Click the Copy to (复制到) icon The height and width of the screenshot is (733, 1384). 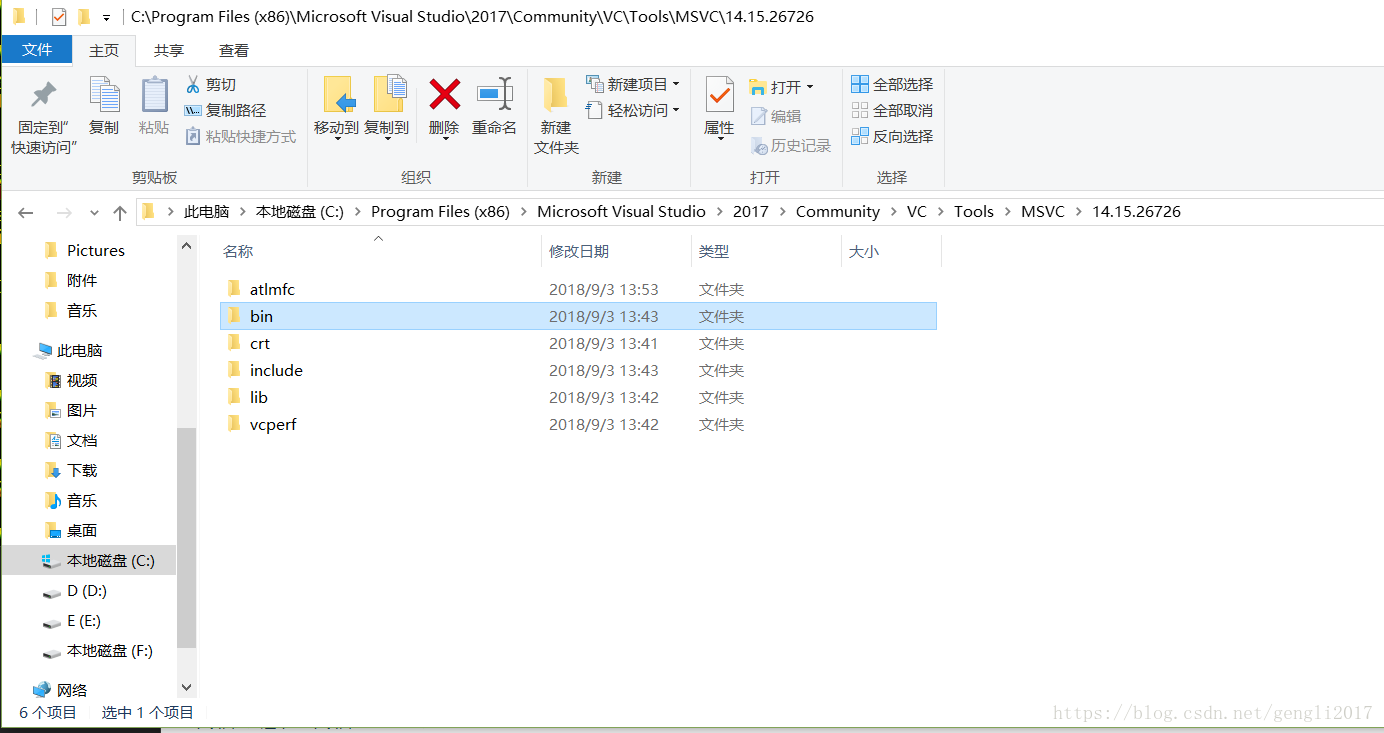(389, 93)
